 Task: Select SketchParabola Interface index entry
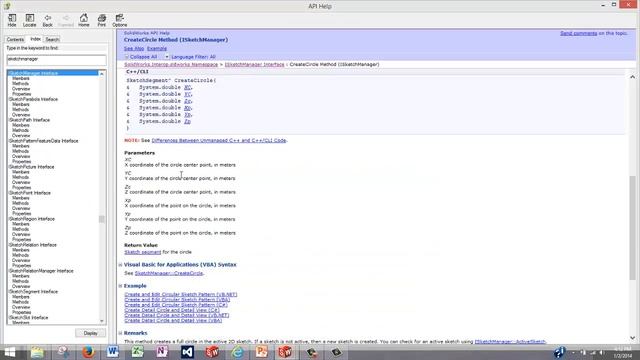[33, 99]
